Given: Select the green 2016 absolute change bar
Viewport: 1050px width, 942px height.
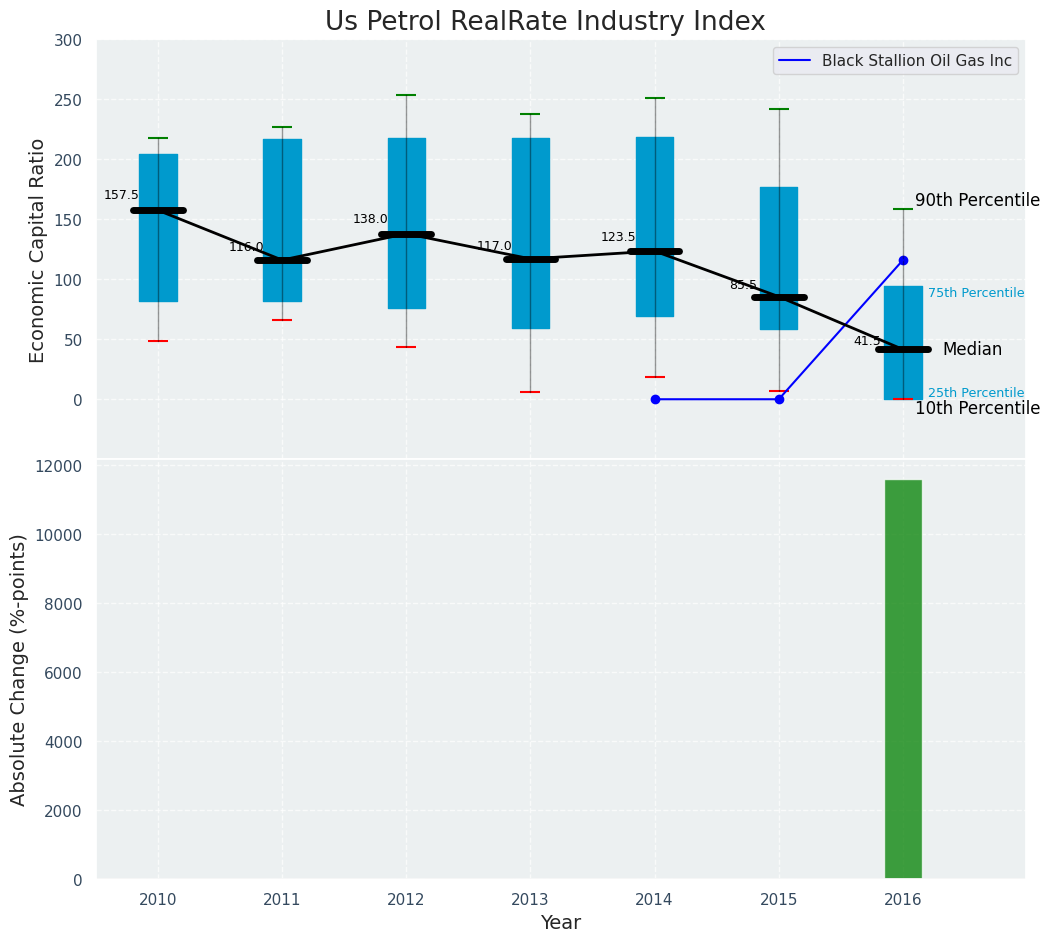Looking at the screenshot, I should 903,679.
